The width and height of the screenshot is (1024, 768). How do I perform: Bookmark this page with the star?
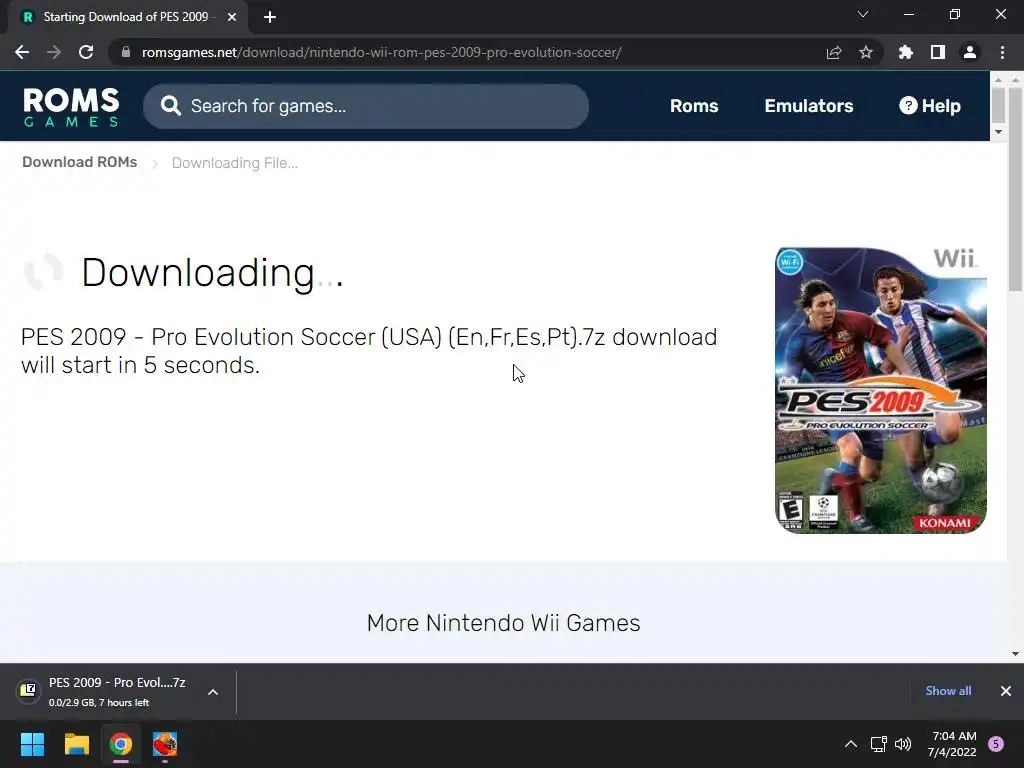coord(865,52)
